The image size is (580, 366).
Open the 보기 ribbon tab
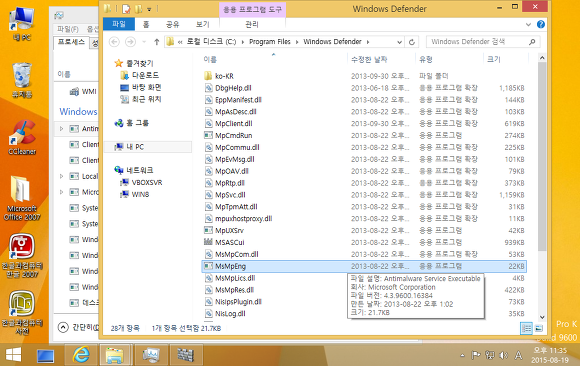tap(203, 24)
